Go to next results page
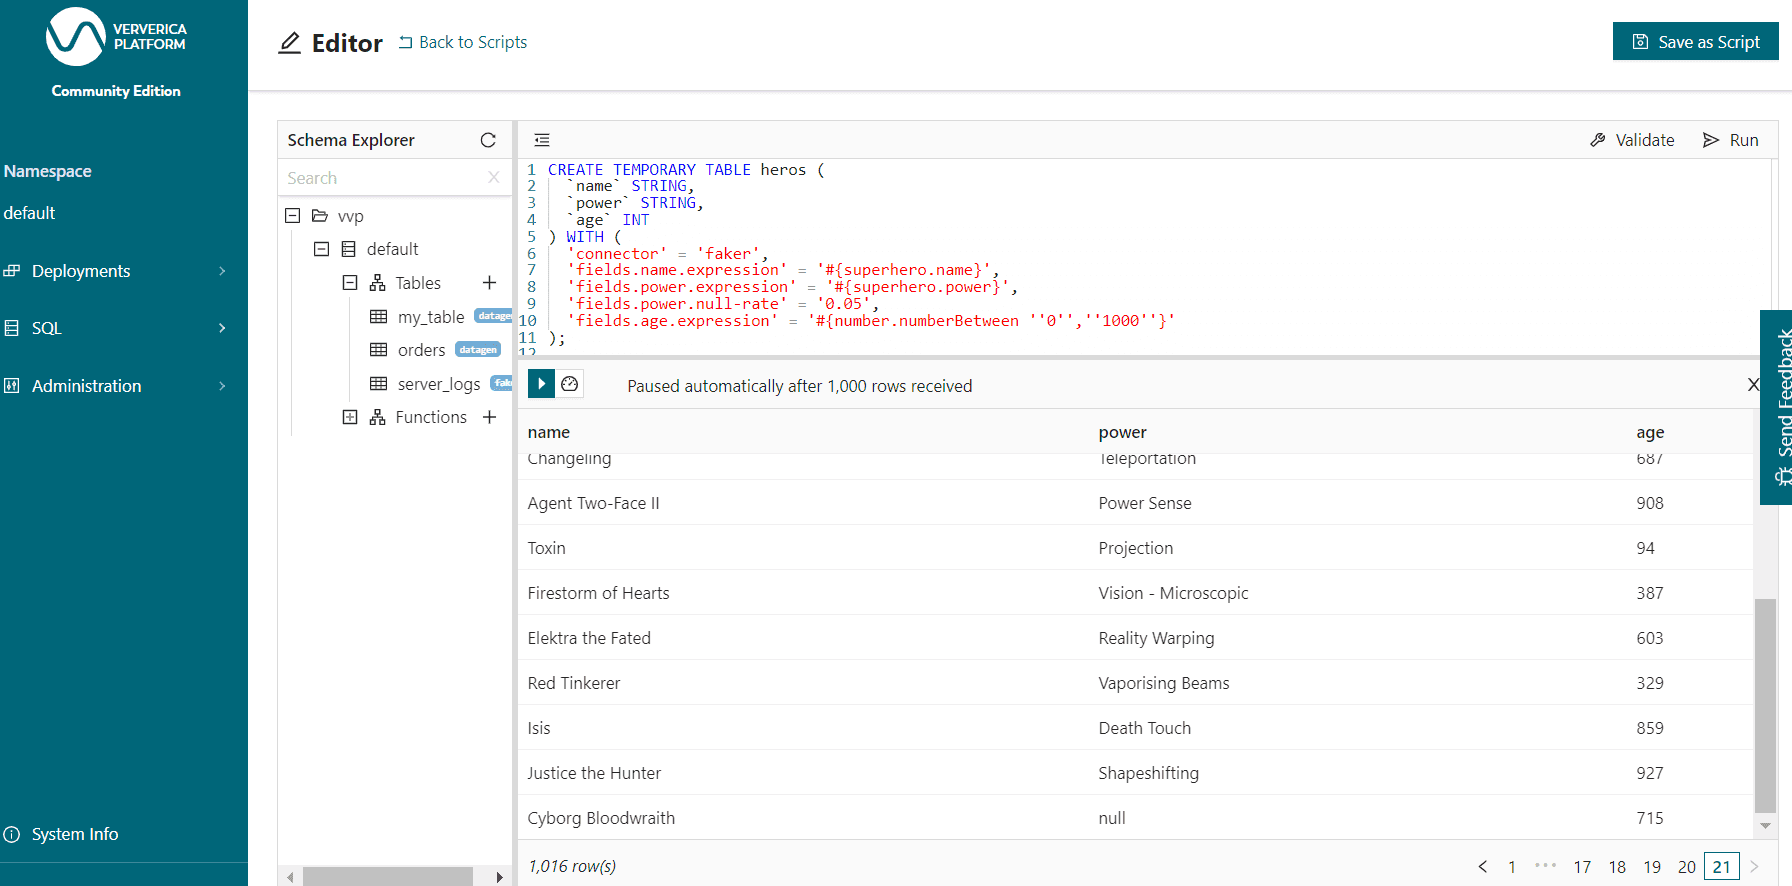1792x886 pixels. (1754, 867)
